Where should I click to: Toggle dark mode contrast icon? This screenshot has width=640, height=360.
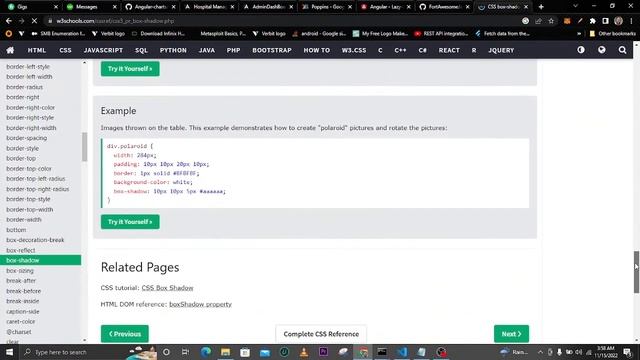(x=581, y=50)
